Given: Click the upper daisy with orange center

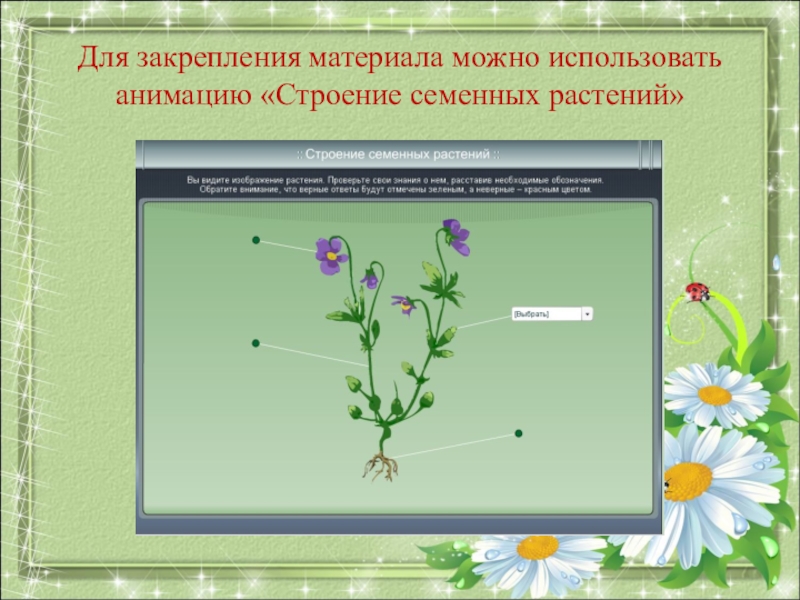Looking at the screenshot, I should 714,394.
